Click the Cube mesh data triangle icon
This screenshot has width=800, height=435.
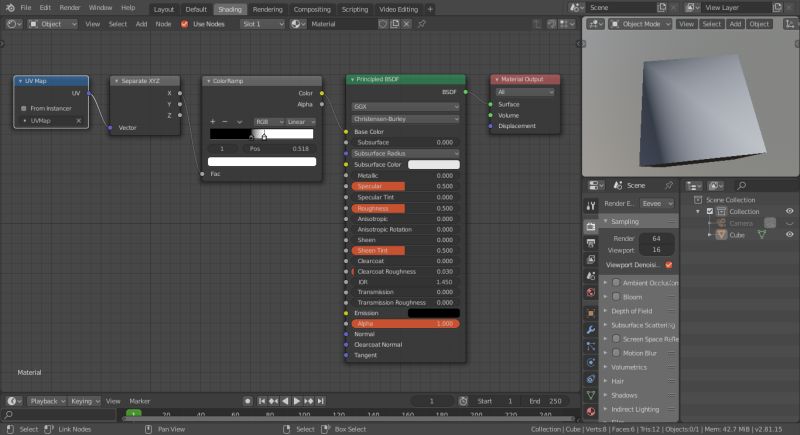pos(762,235)
